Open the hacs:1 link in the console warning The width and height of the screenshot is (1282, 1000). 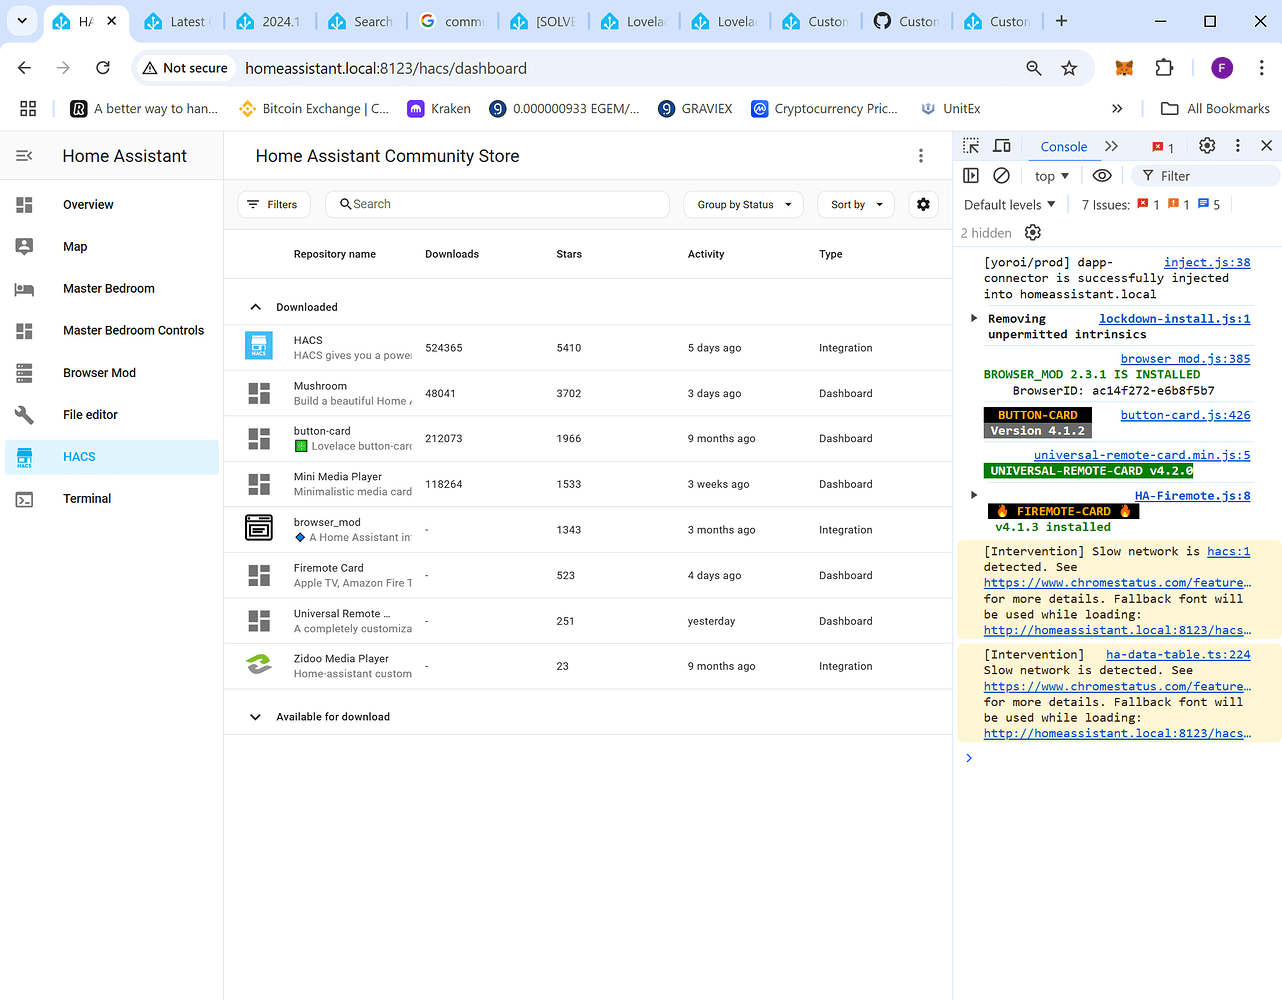point(1227,550)
